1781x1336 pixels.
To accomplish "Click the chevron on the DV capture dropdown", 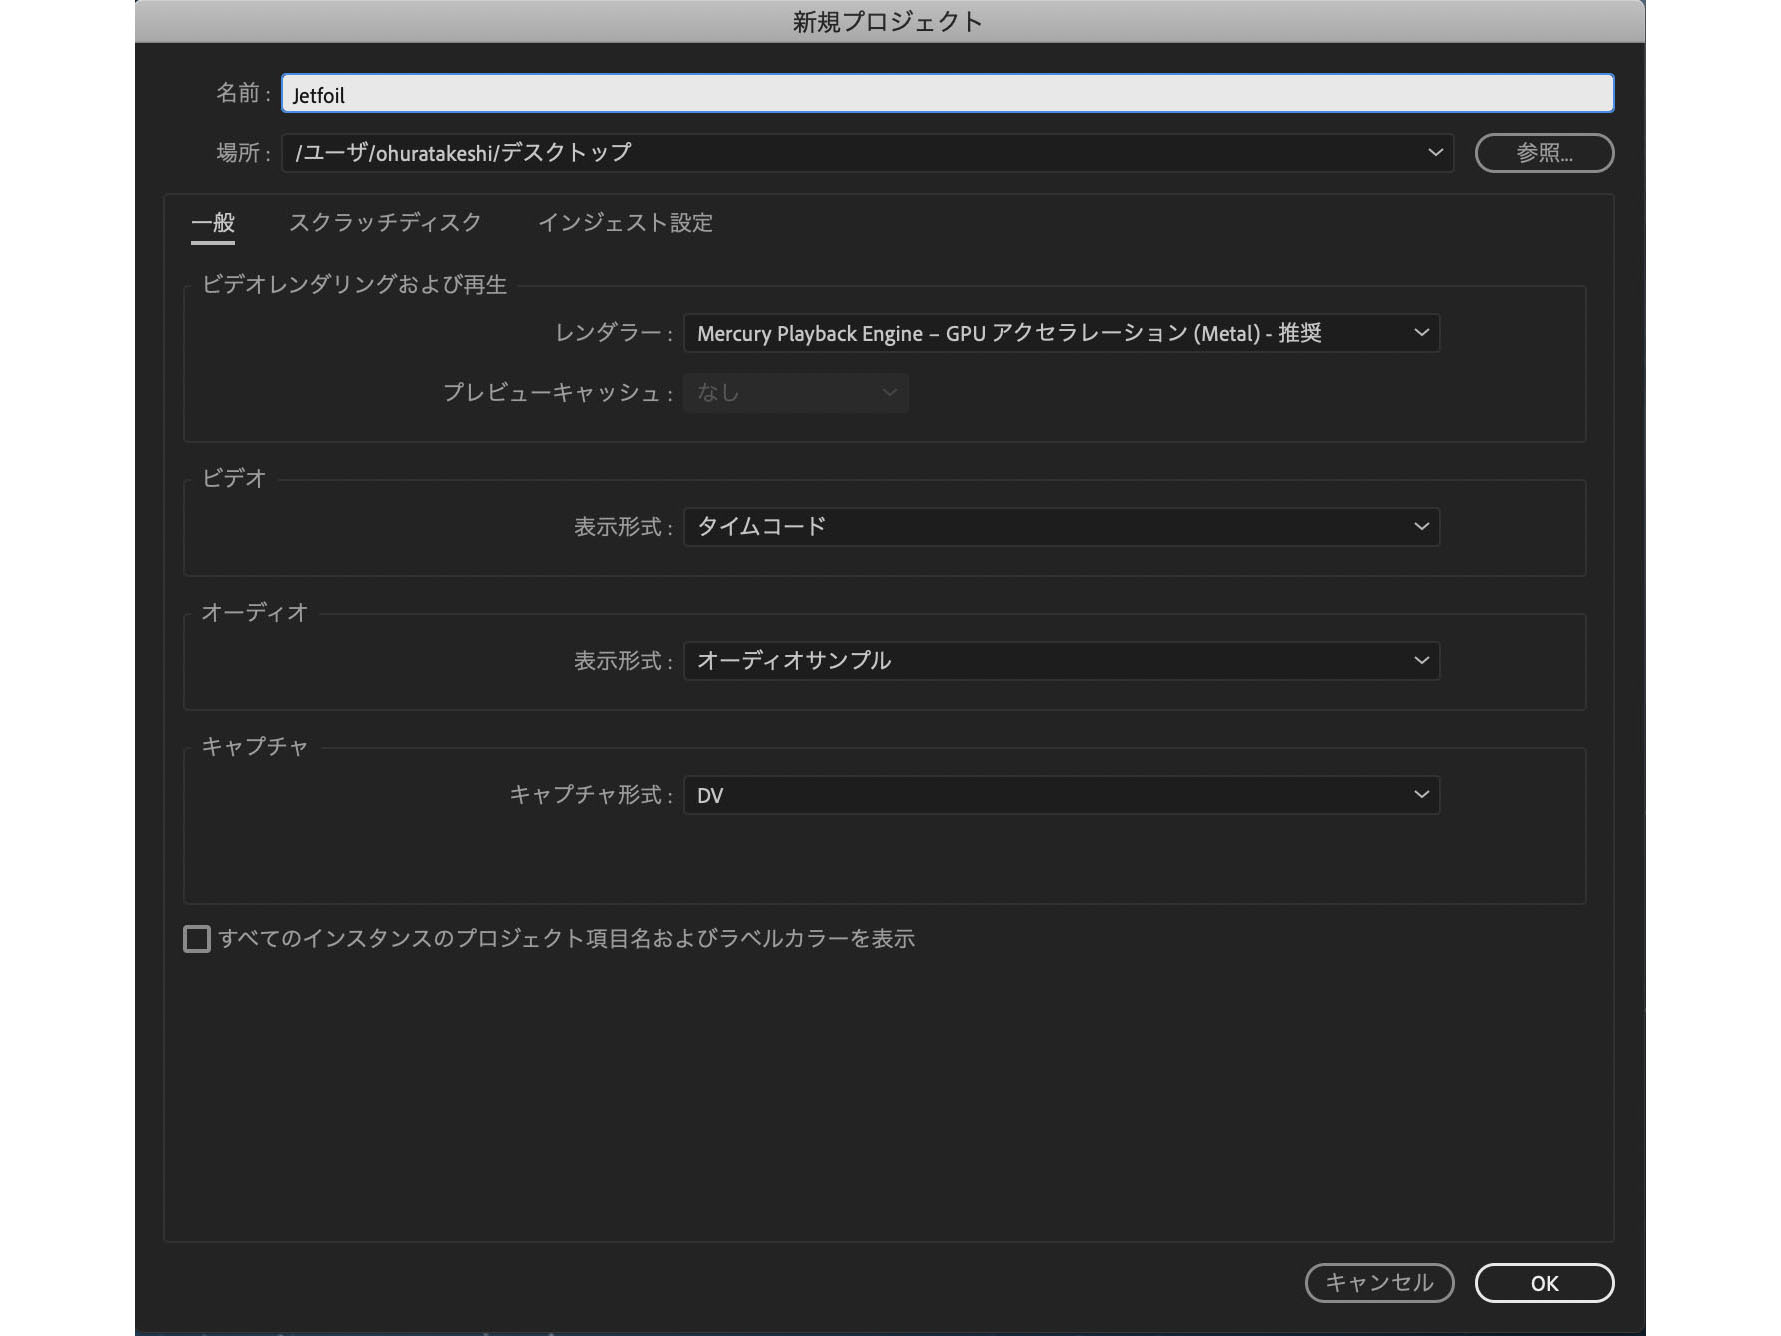I will (x=1421, y=794).
